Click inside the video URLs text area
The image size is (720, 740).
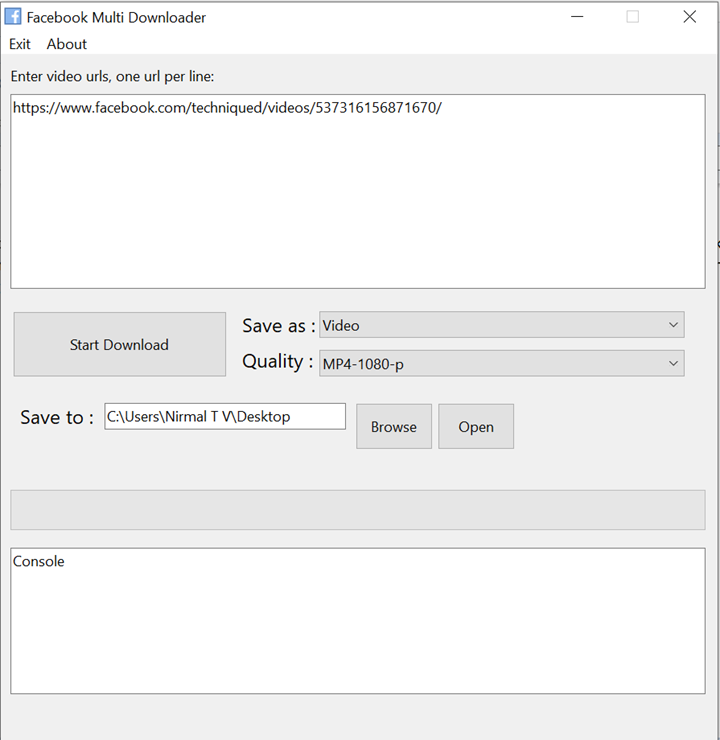[358, 191]
